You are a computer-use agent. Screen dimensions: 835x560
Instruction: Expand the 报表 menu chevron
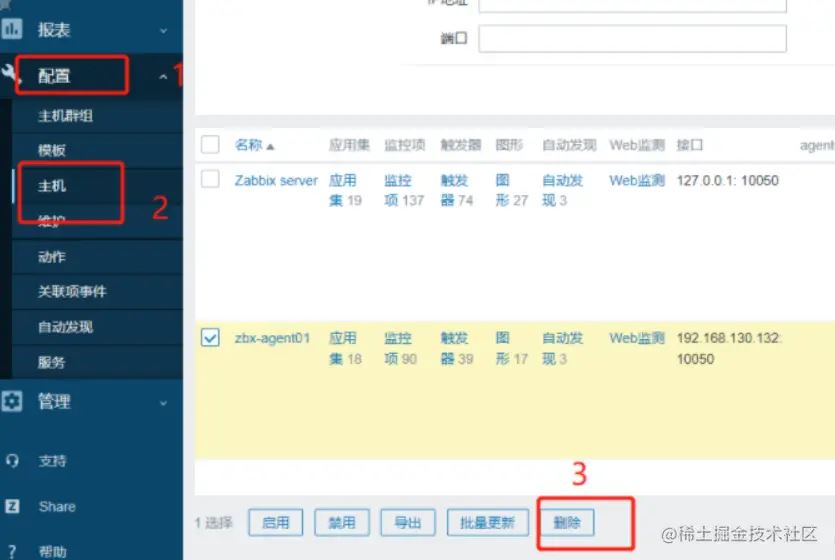coord(163,31)
